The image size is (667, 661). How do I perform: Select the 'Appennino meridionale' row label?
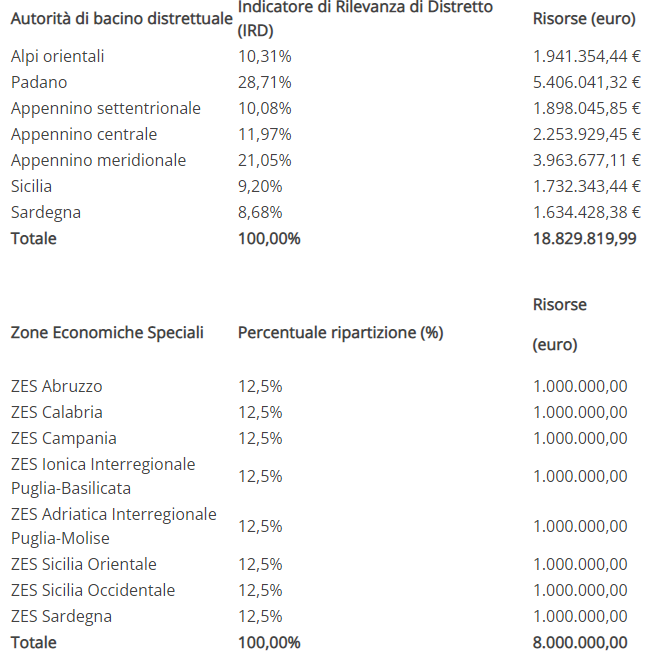click(98, 160)
